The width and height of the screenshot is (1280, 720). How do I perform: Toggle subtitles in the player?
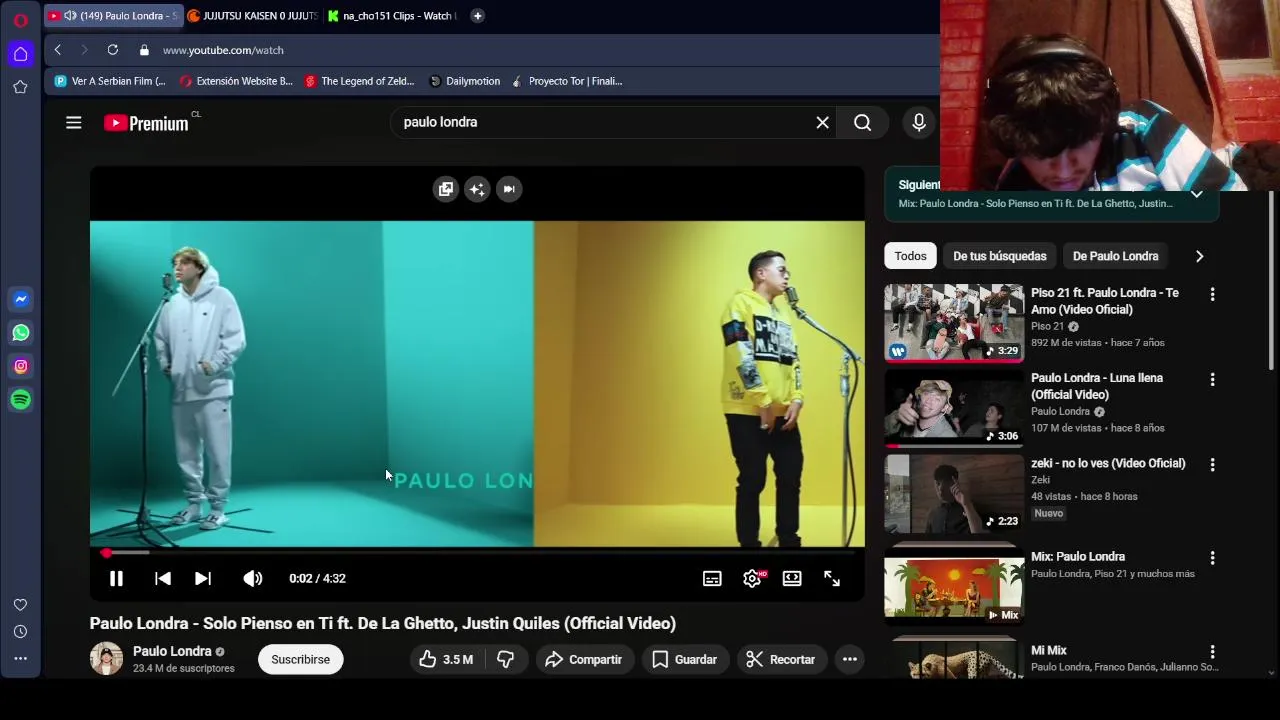(x=712, y=578)
